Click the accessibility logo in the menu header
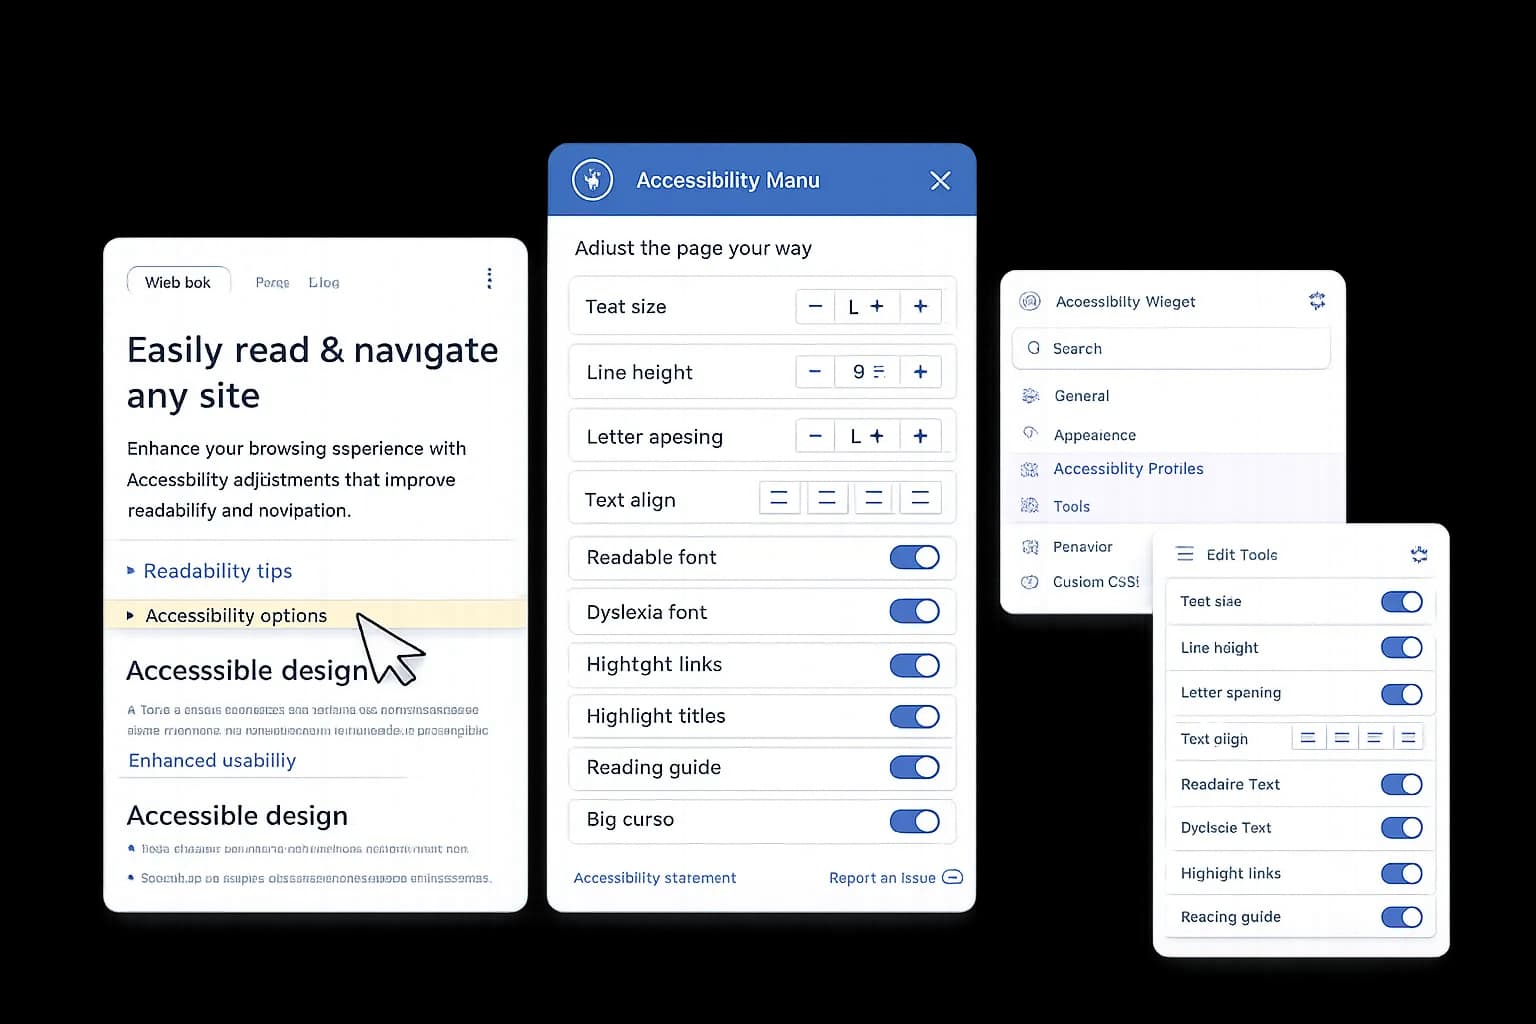 pyautogui.click(x=592, y=180)
